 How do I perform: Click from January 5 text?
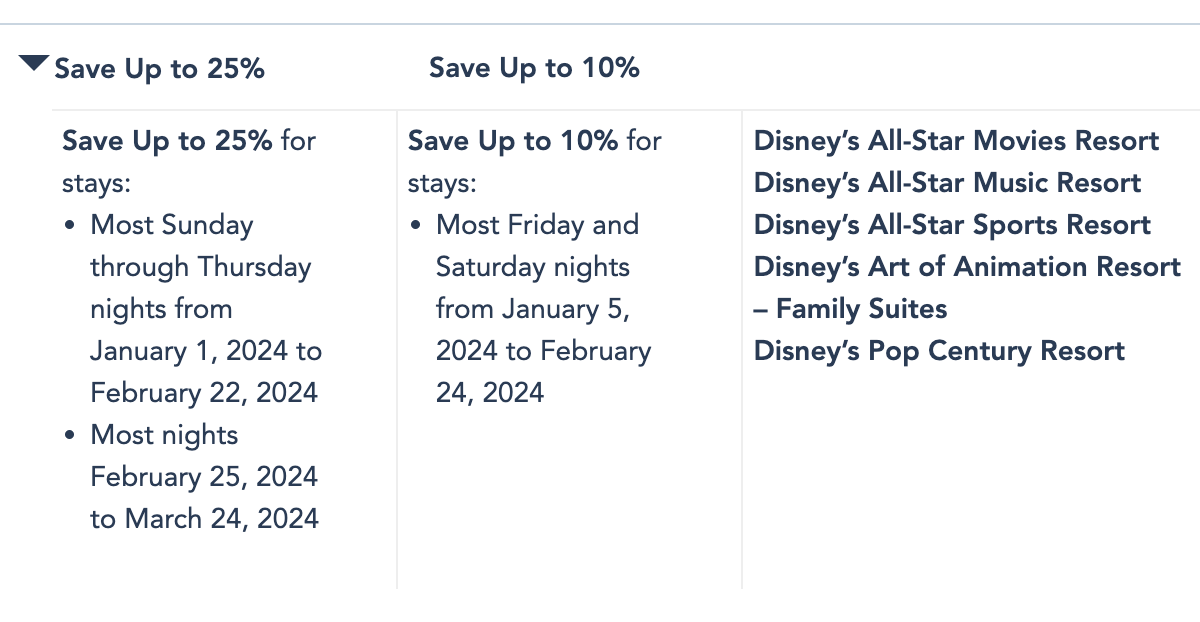pyautogui.click(x=532, y=309)
